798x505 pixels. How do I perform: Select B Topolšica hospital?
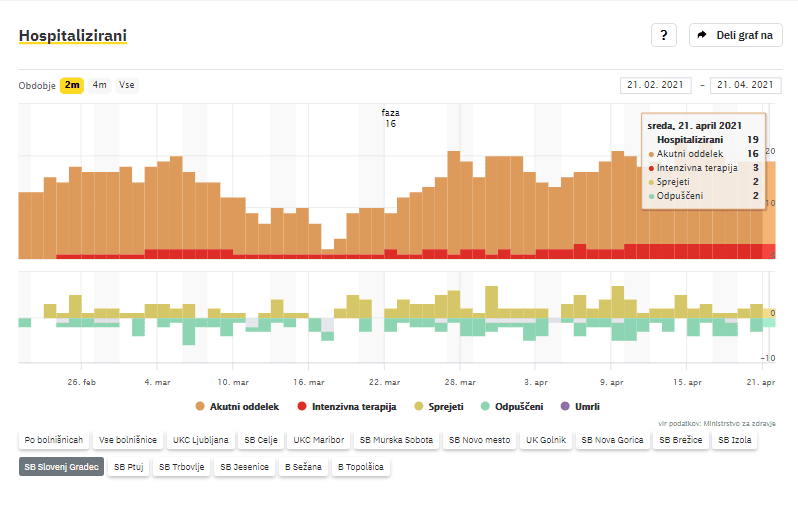click(x=360, y=467)
